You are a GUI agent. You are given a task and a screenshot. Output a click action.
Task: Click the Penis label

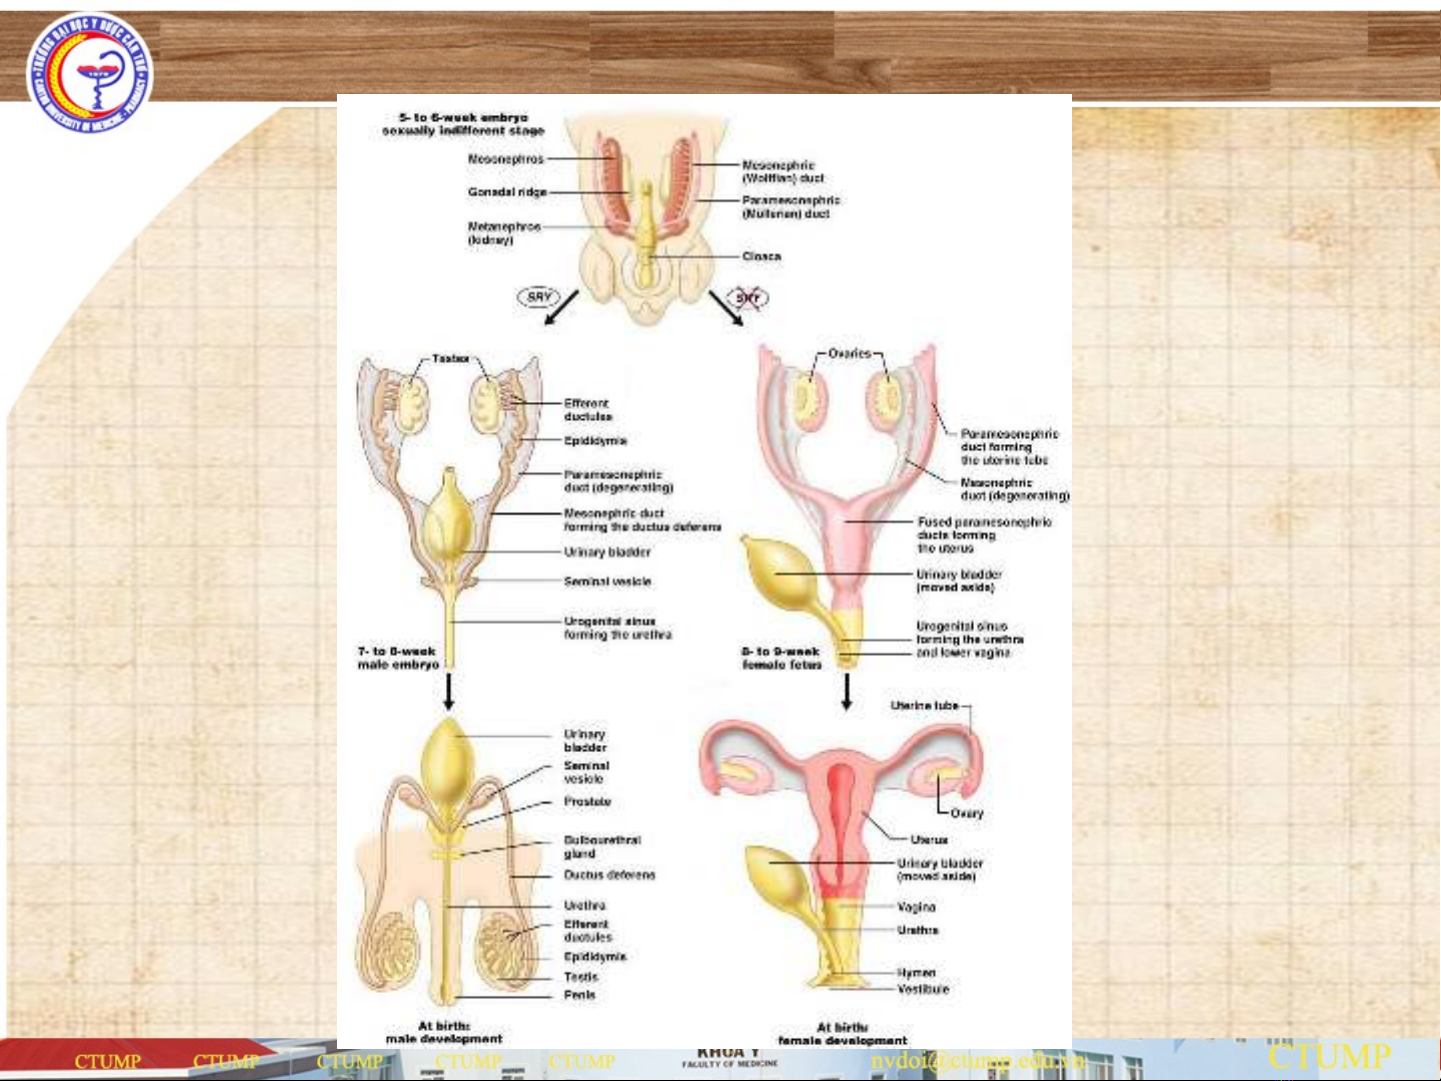point(579,995)
